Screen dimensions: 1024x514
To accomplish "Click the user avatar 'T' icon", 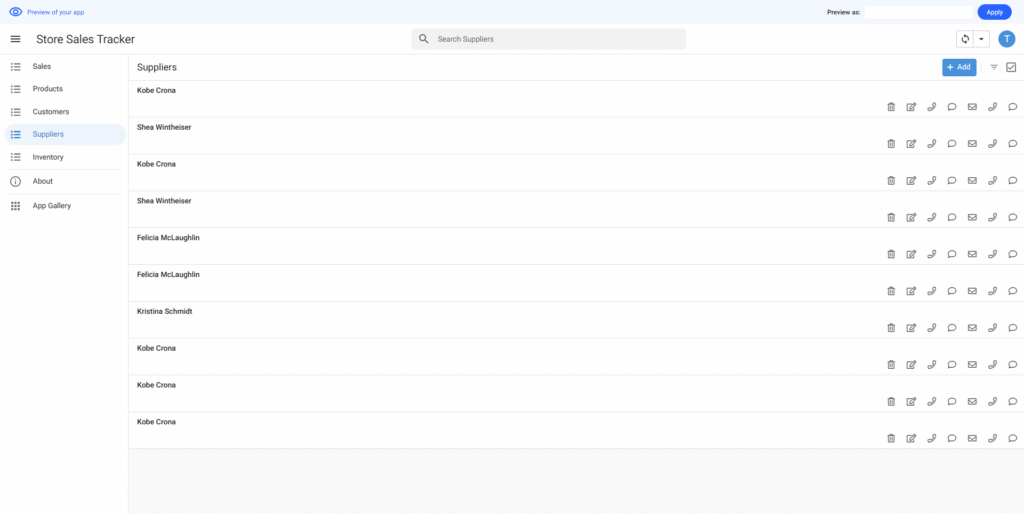I will pyautogui.click(x=1006, y=39).
